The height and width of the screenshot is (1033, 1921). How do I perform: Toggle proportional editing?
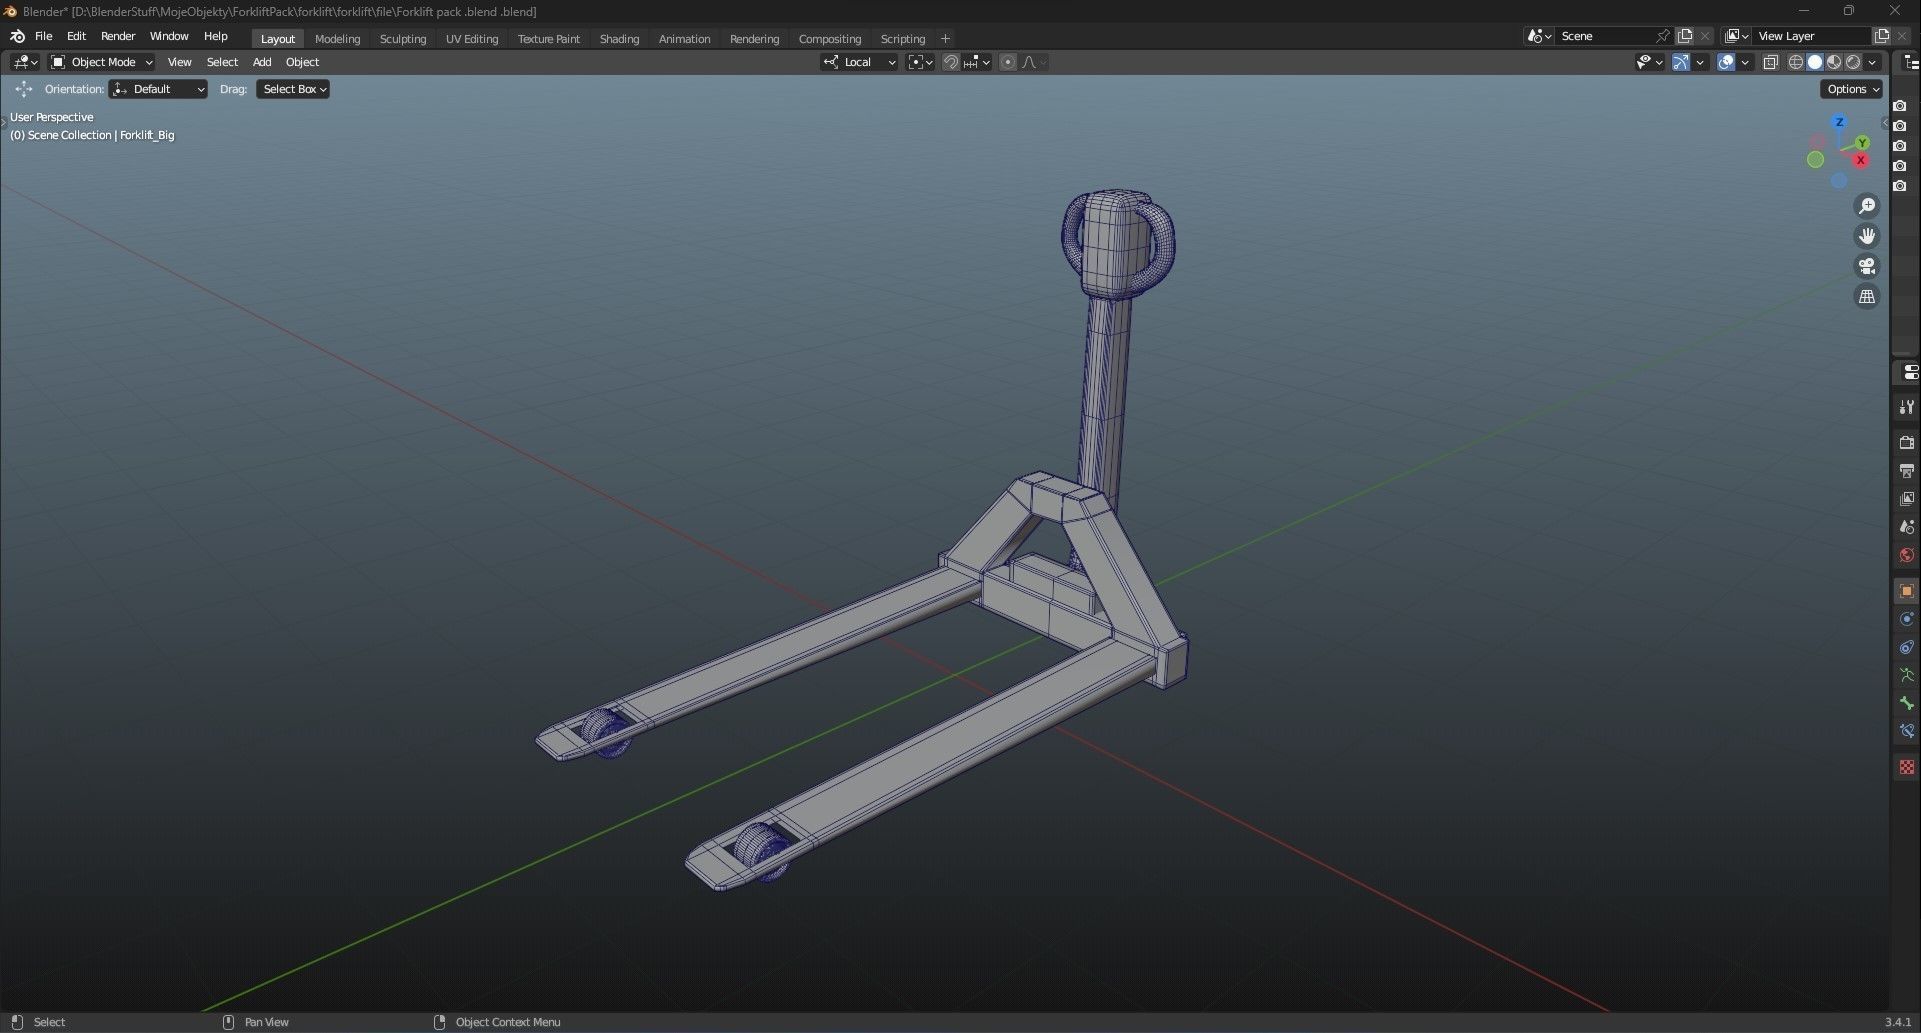click(1008, 62)
